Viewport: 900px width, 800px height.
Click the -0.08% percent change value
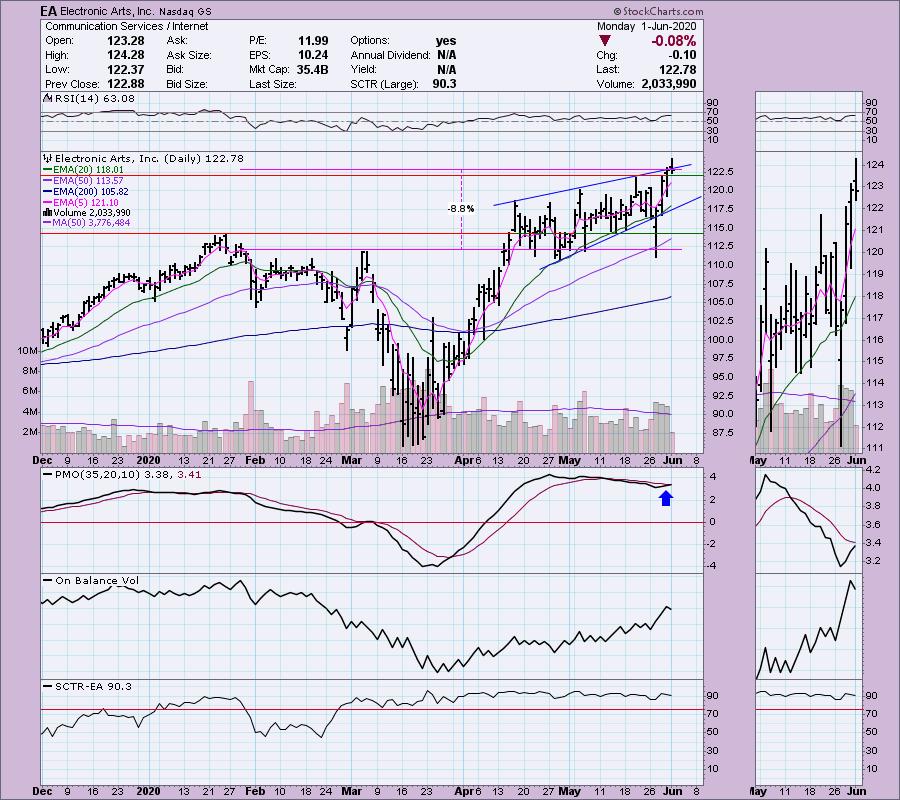673,41
